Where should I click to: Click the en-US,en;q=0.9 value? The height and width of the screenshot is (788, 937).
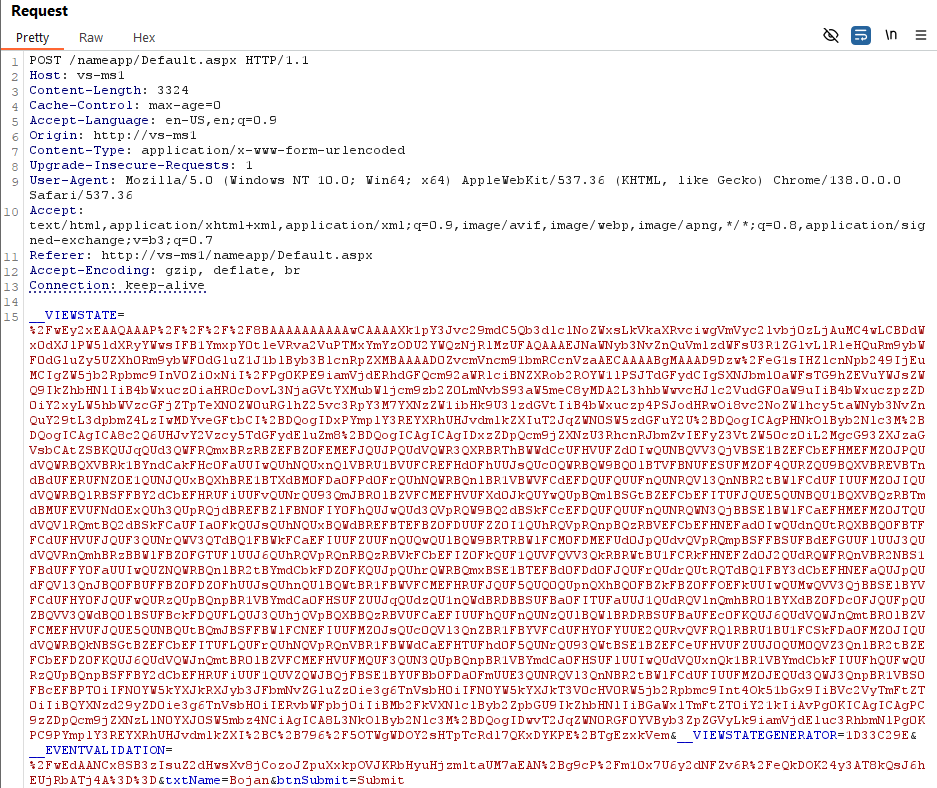pos(221,120)
